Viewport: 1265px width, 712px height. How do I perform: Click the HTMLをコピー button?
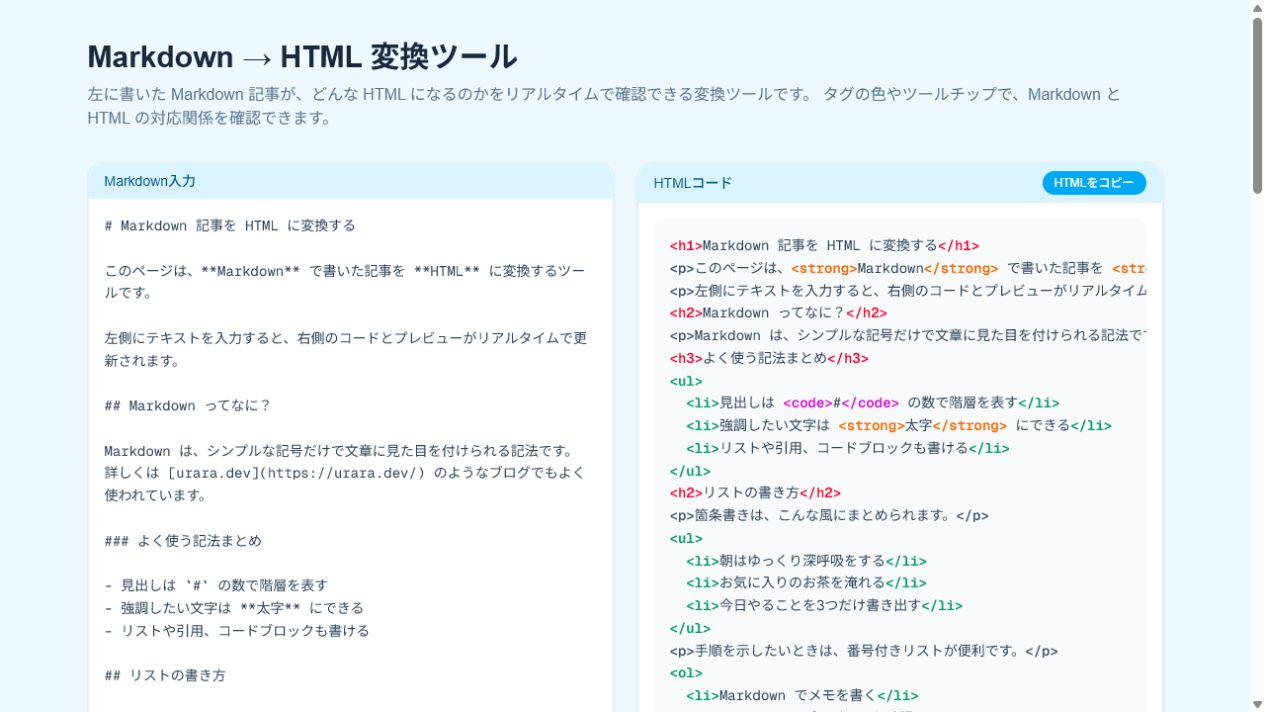[1094, 183]
